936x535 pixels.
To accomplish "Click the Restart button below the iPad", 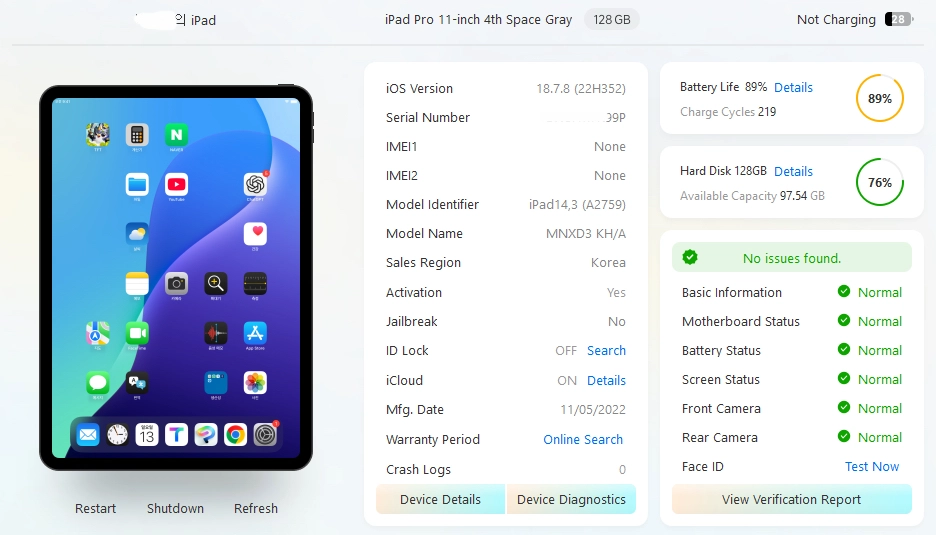I will 96,508.
